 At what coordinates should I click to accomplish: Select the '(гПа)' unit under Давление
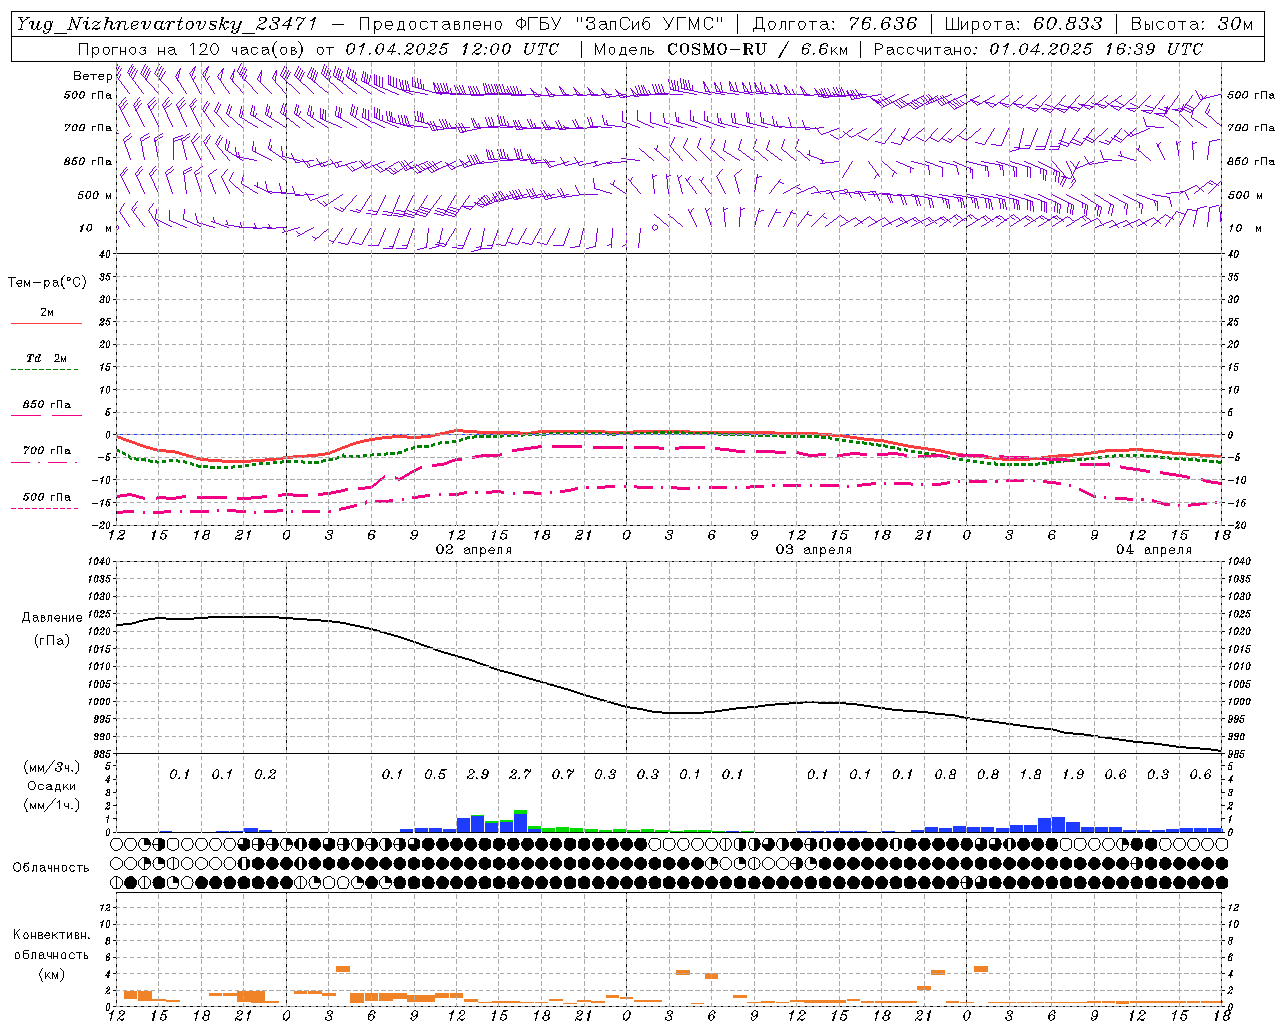(52, 641)
